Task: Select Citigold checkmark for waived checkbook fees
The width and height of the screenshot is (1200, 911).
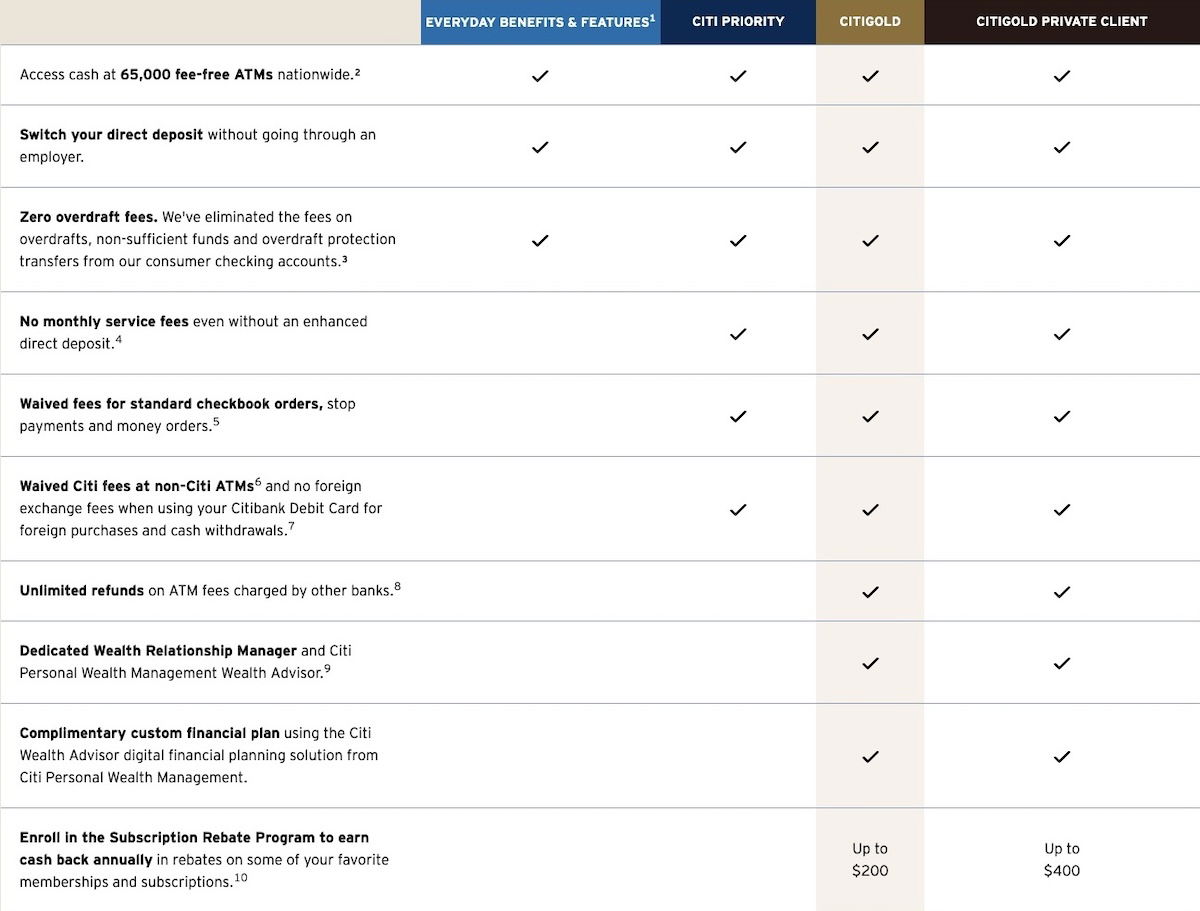Action: [x=870, y=416]
